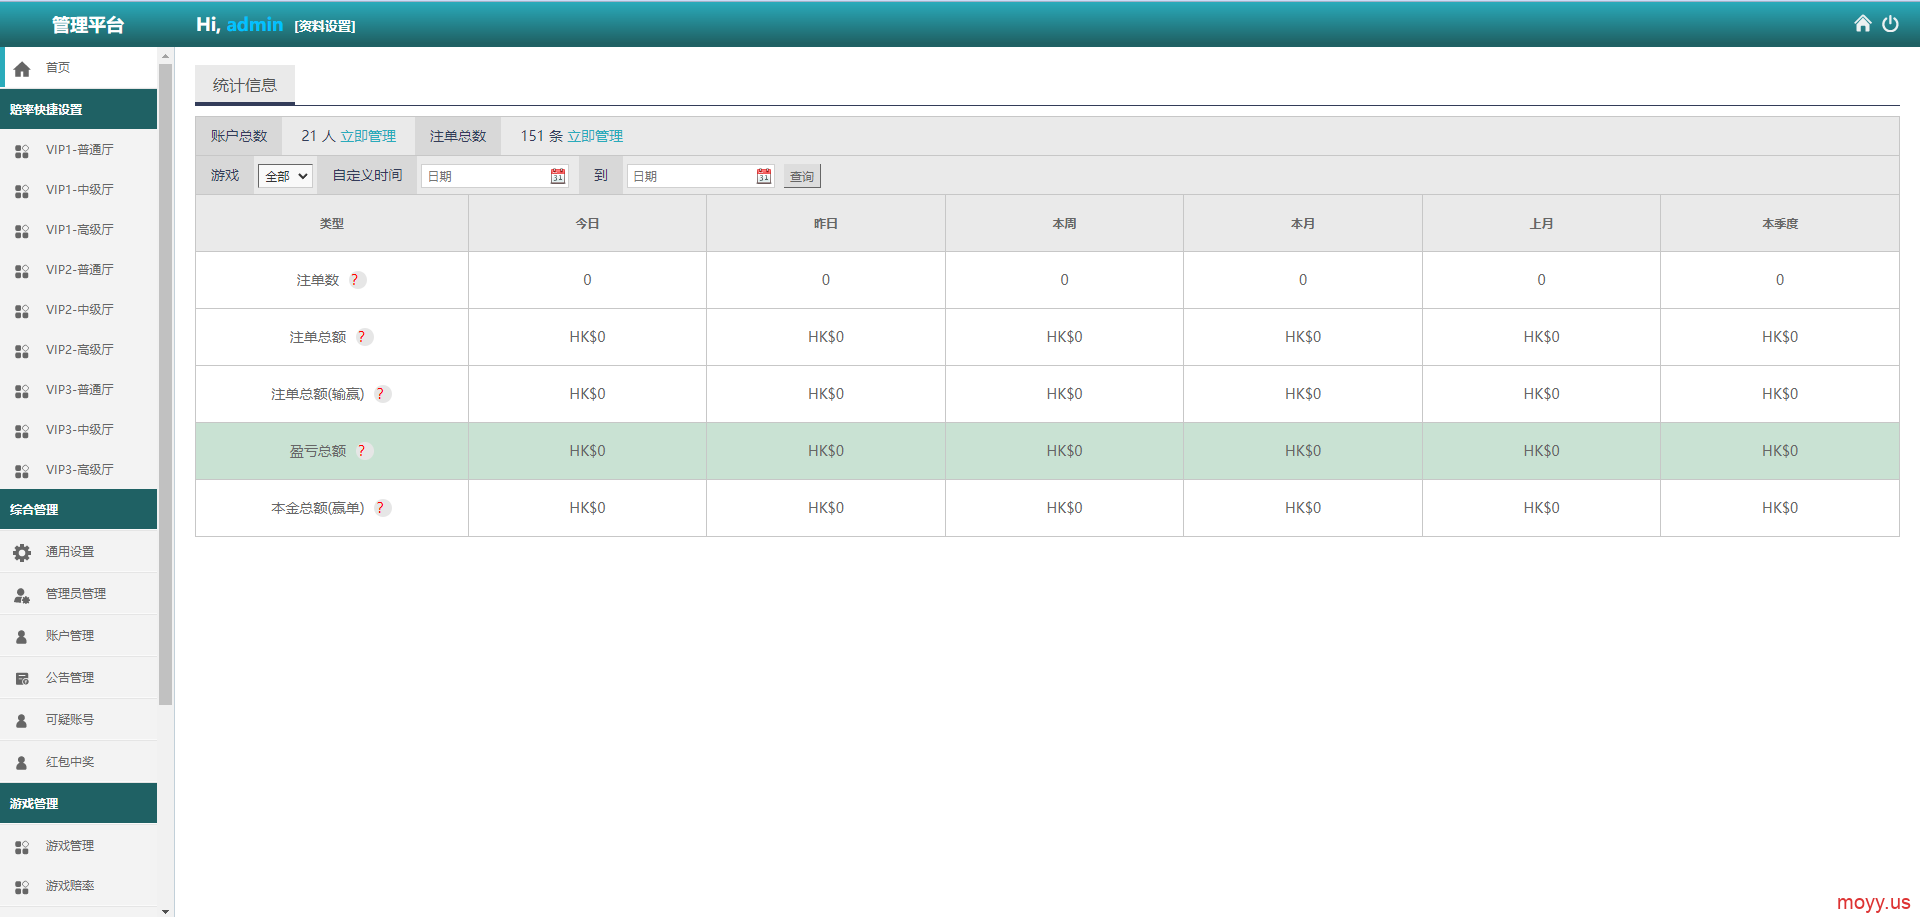
Task: Click the 管理员管理 users icon
Action: [x=22, y=595]
